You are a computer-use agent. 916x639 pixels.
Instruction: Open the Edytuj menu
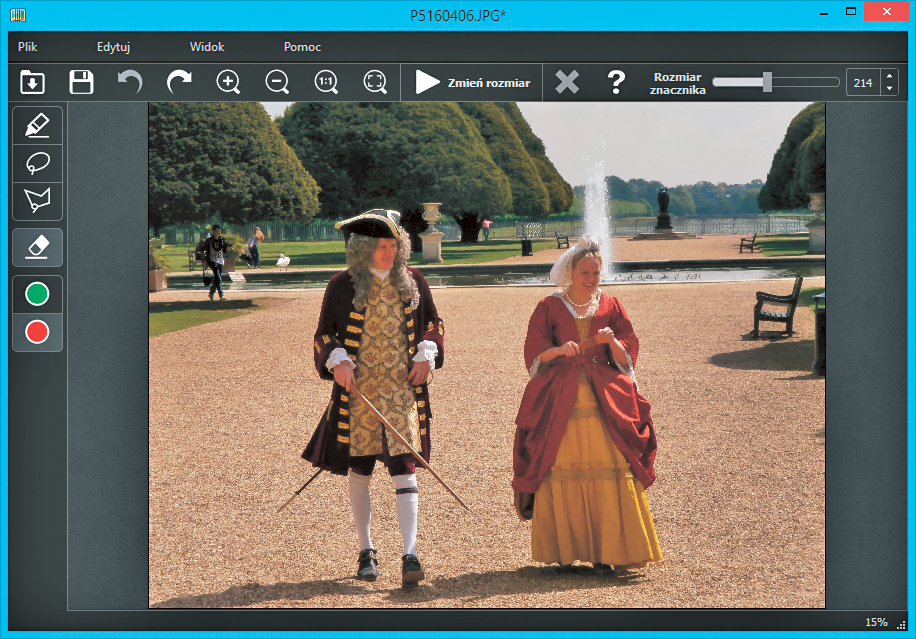(x=114, y=47)
